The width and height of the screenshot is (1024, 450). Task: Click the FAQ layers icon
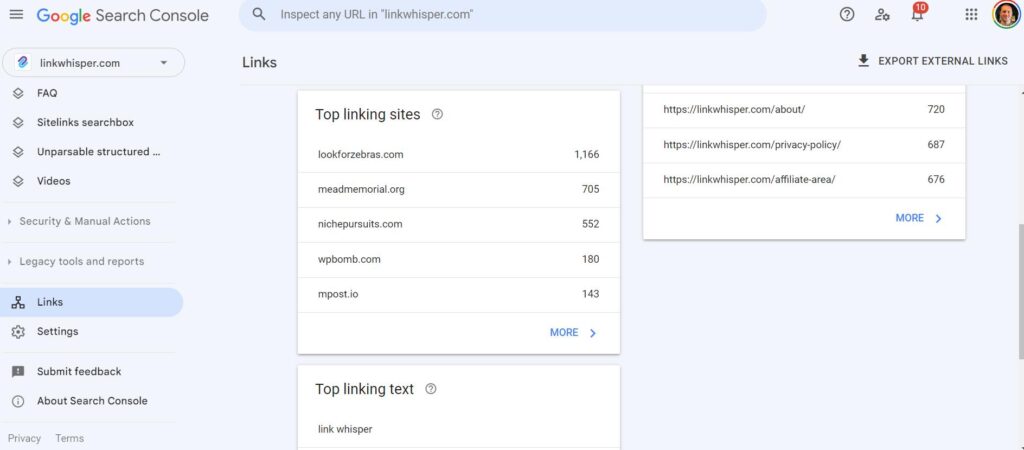18,93
